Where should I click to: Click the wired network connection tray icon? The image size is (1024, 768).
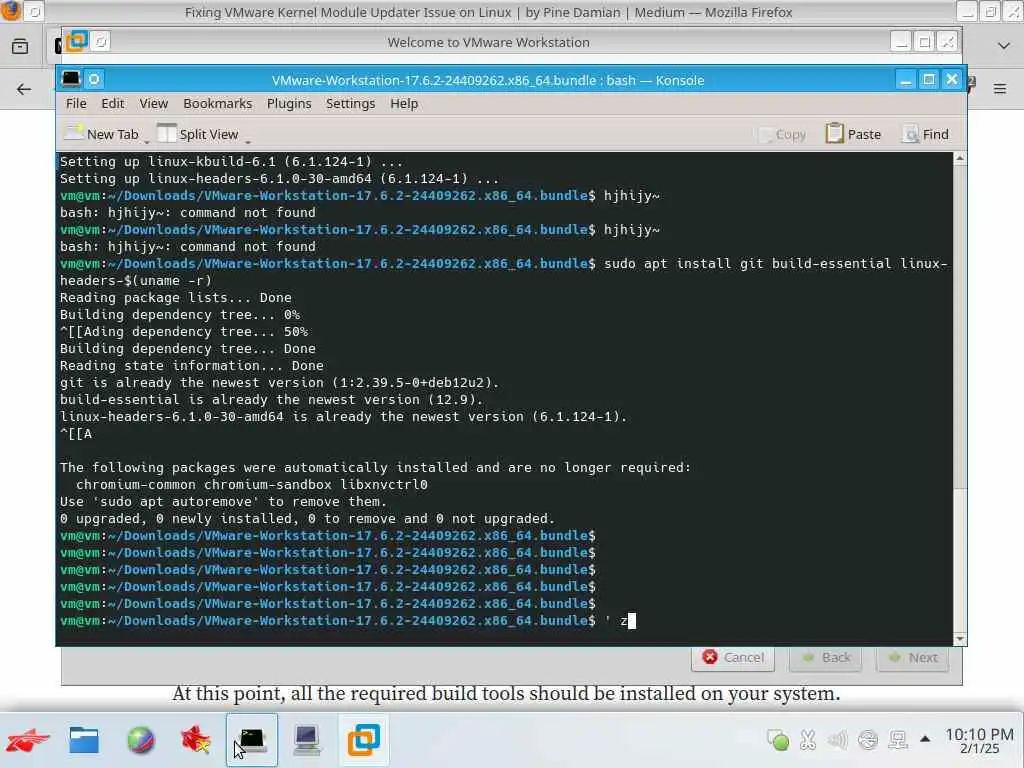tap(898, 740)
